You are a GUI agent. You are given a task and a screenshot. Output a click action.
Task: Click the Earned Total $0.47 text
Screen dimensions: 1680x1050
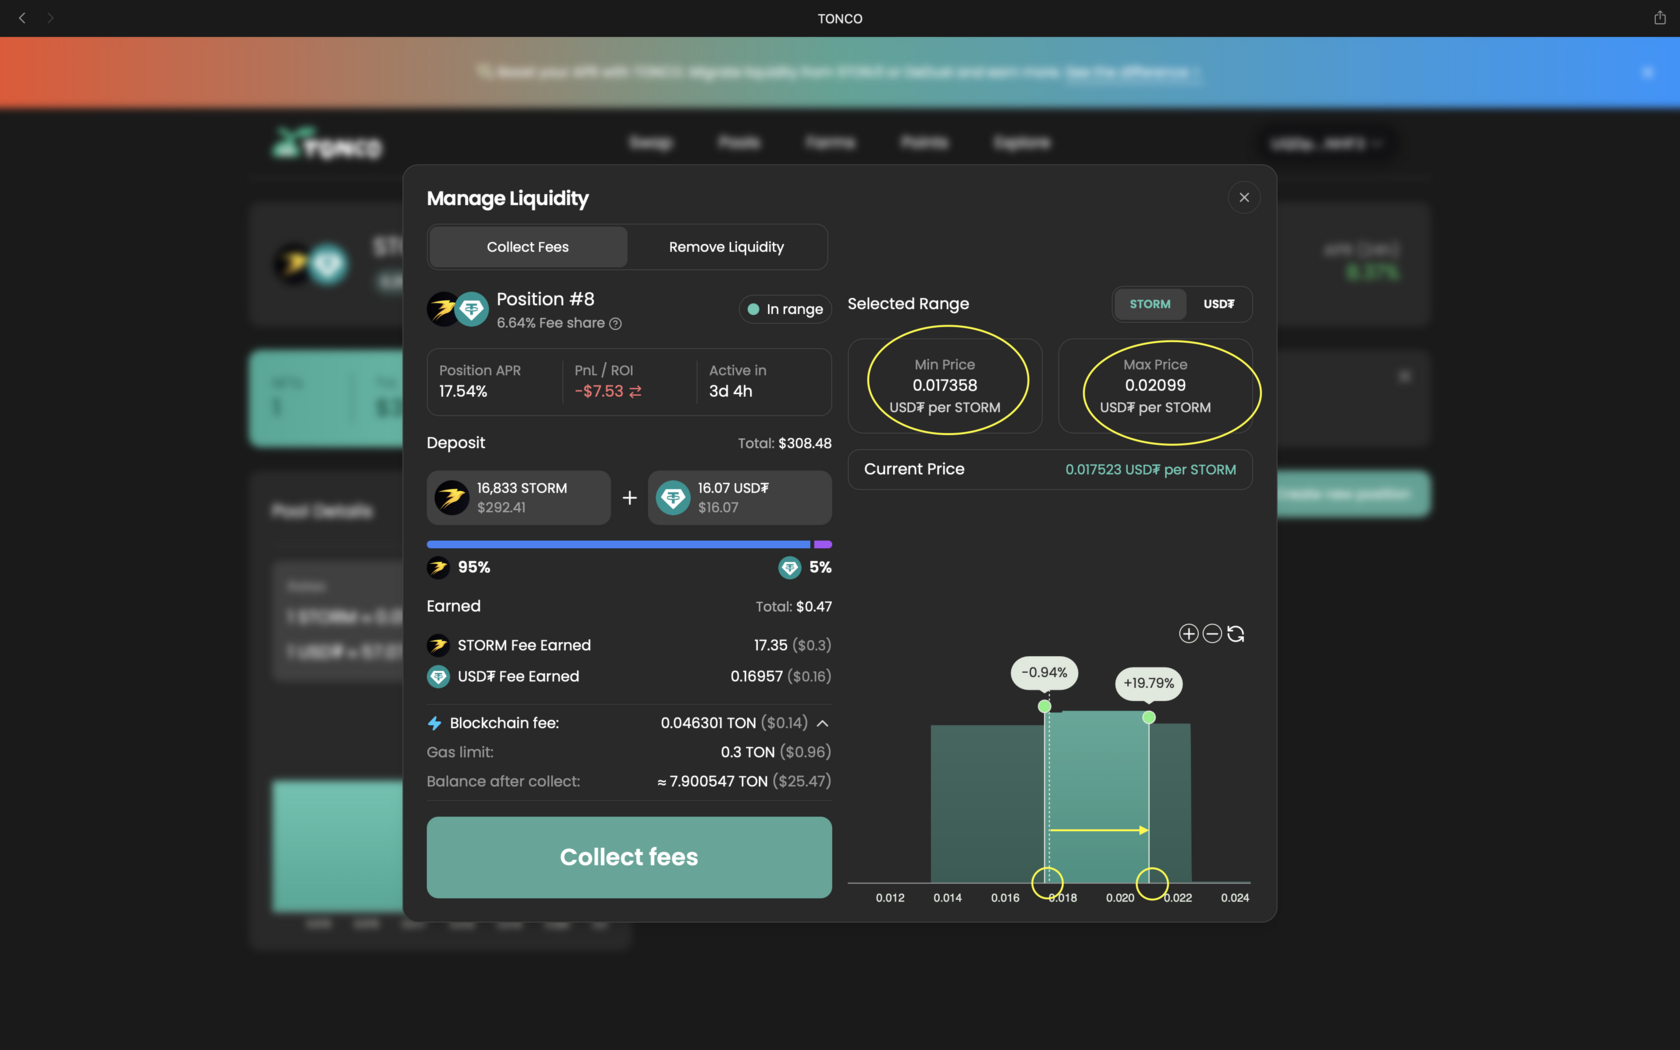[794, 607]
